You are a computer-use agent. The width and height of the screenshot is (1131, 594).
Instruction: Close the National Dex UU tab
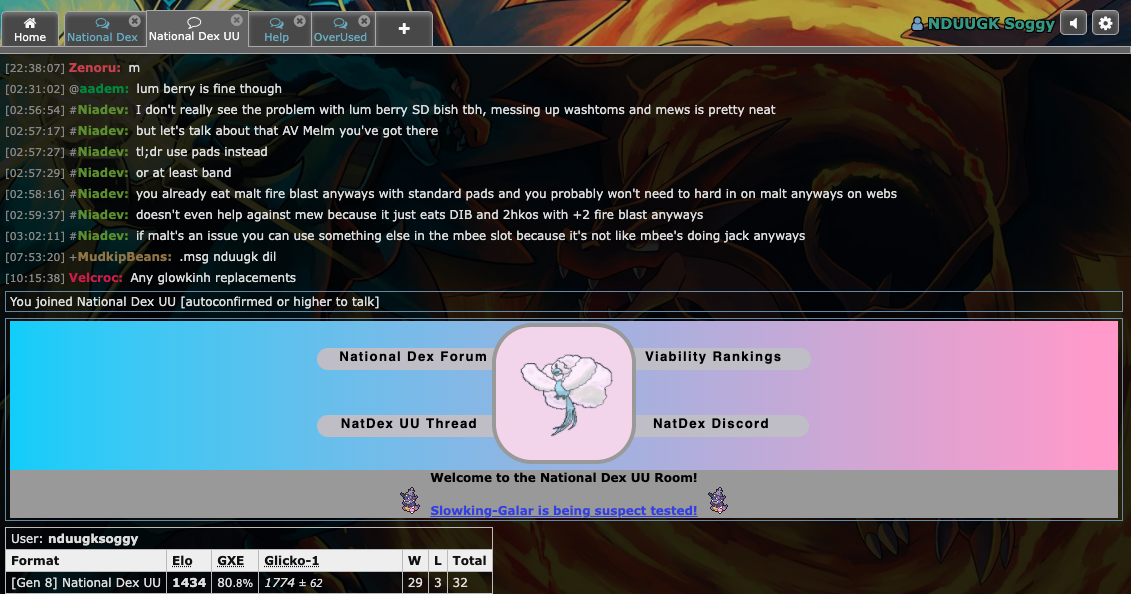pyautogui.click(x=237, y=20)
